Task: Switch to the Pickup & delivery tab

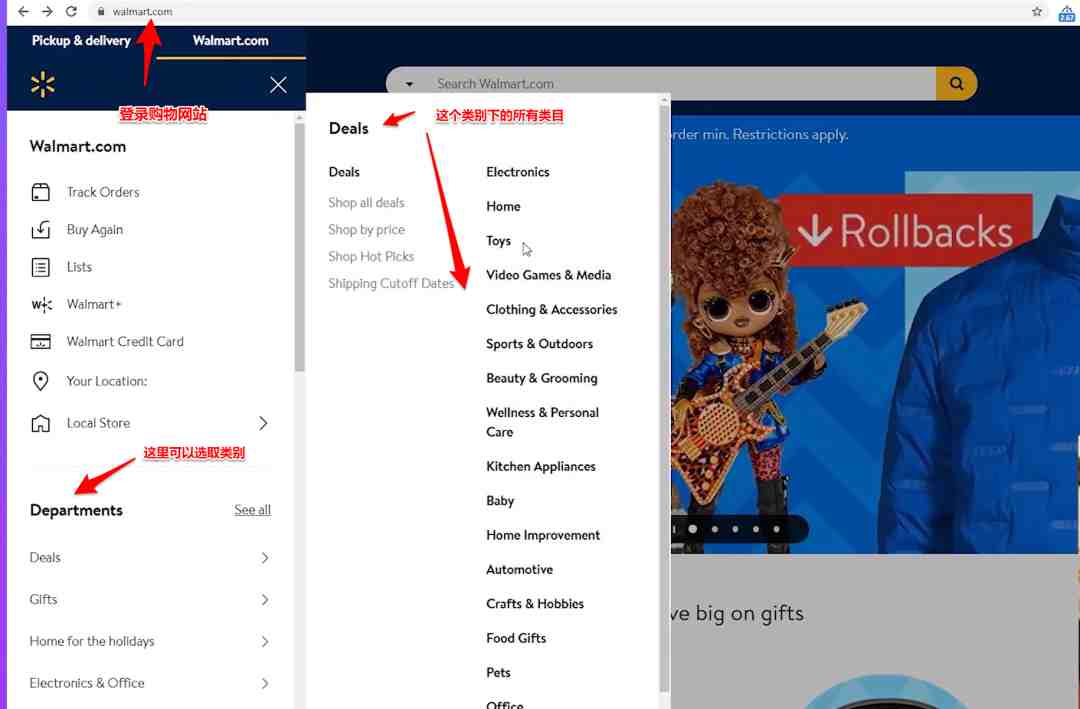Action: (x=81, y=41)
